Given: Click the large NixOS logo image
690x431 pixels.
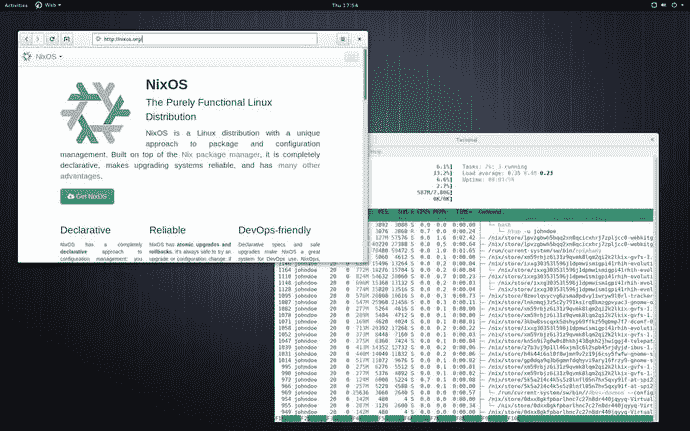Looking at the screenshot, I should click(x=95, y=113).
